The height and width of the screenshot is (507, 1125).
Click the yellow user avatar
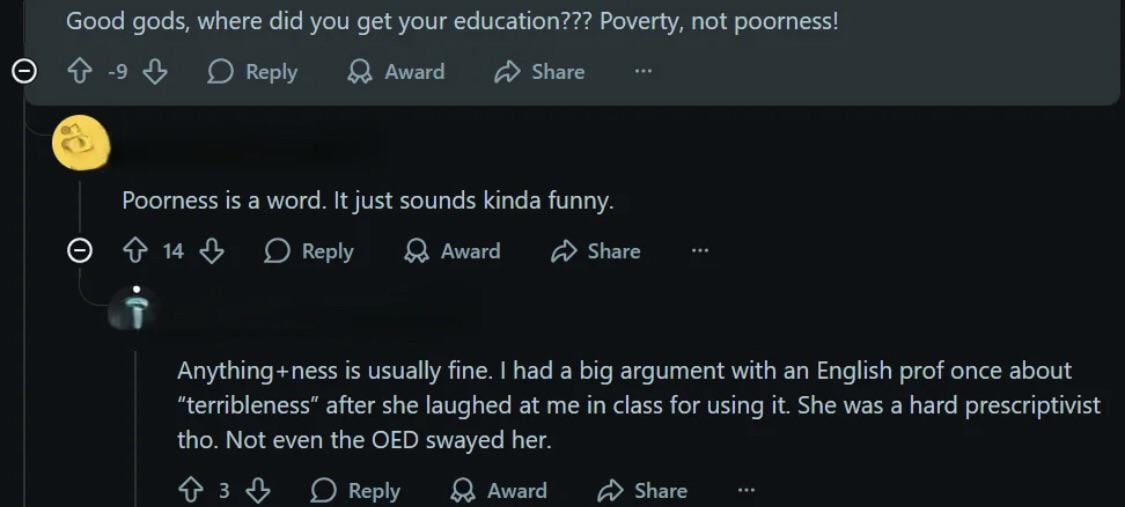(79, 142)
